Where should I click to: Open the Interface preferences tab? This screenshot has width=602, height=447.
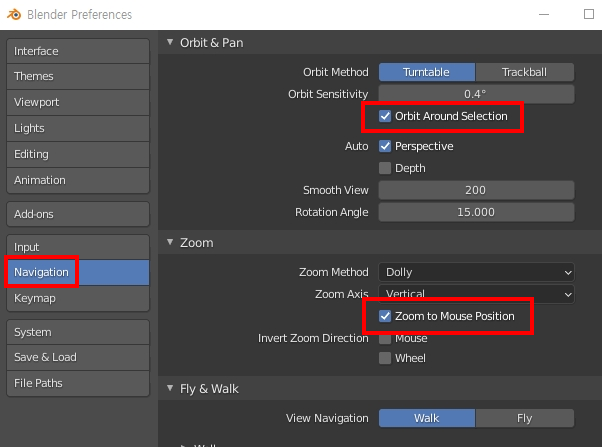[x=78, y=51]
